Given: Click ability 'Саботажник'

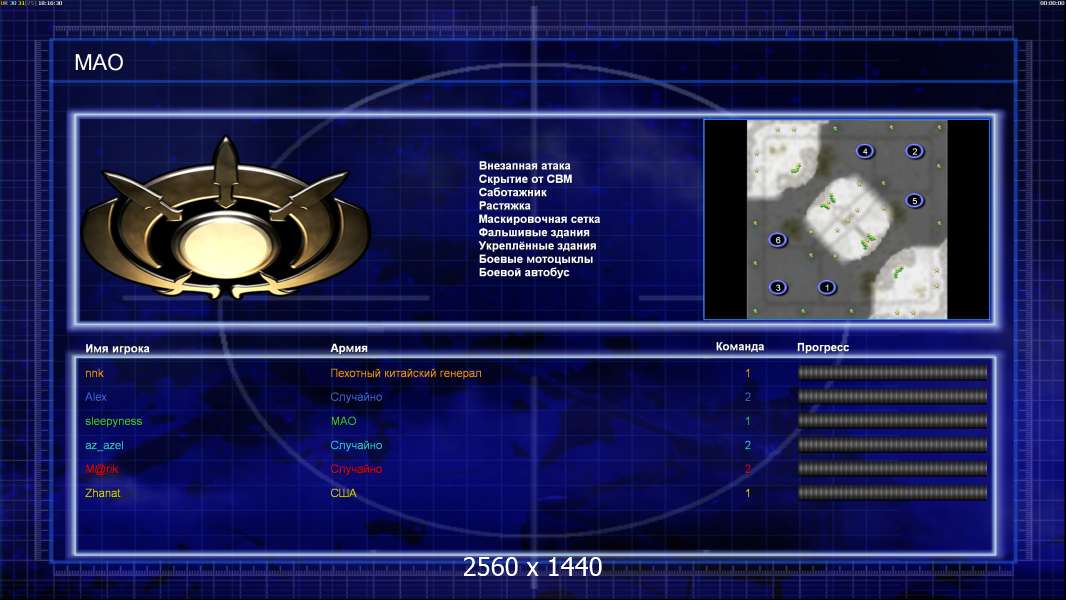Looking at the screenshot, I should [x=512, y=192].
